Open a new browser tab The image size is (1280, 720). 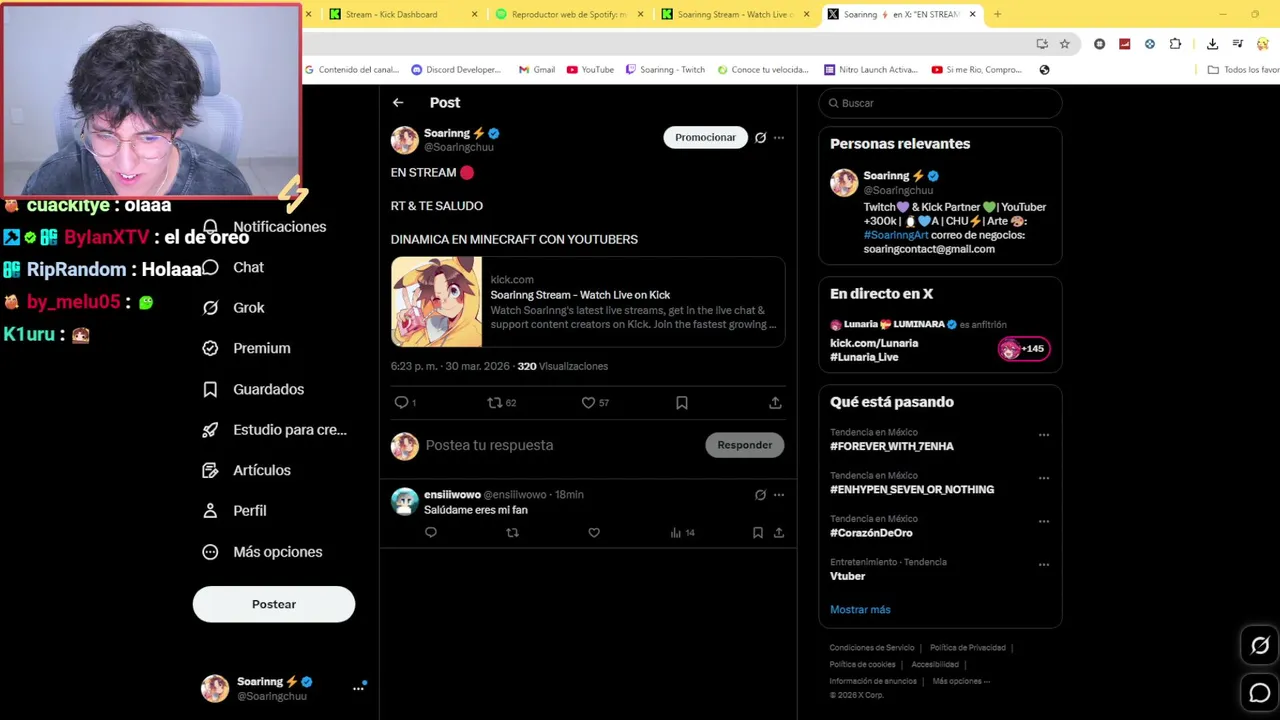point(997,14)
